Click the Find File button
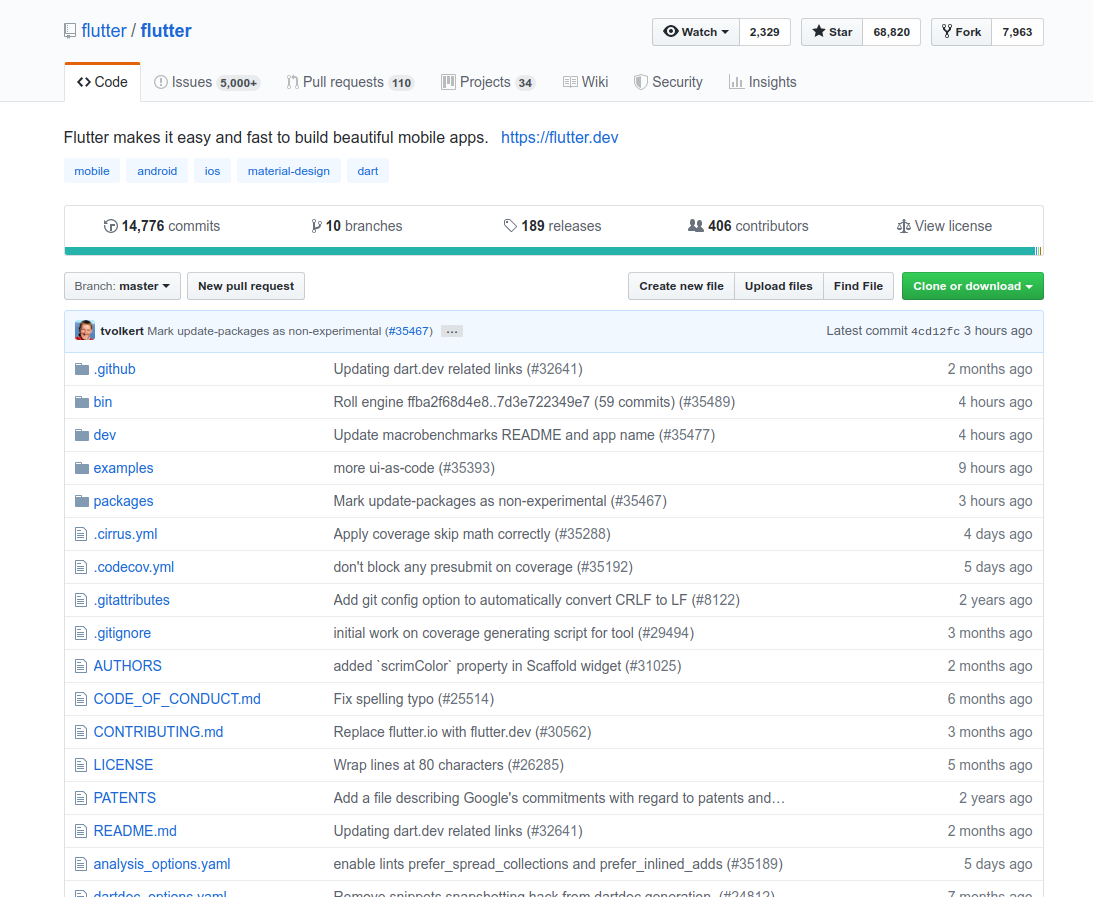The width and height of the screenshot is (1093, 897). (858, 286)
